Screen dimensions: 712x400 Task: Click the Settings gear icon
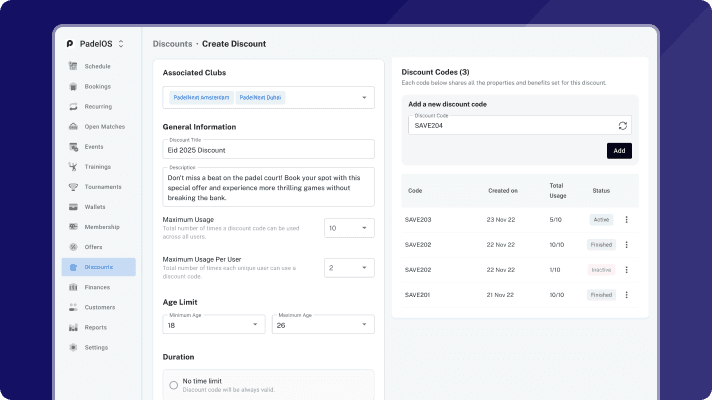coord(73,347)
